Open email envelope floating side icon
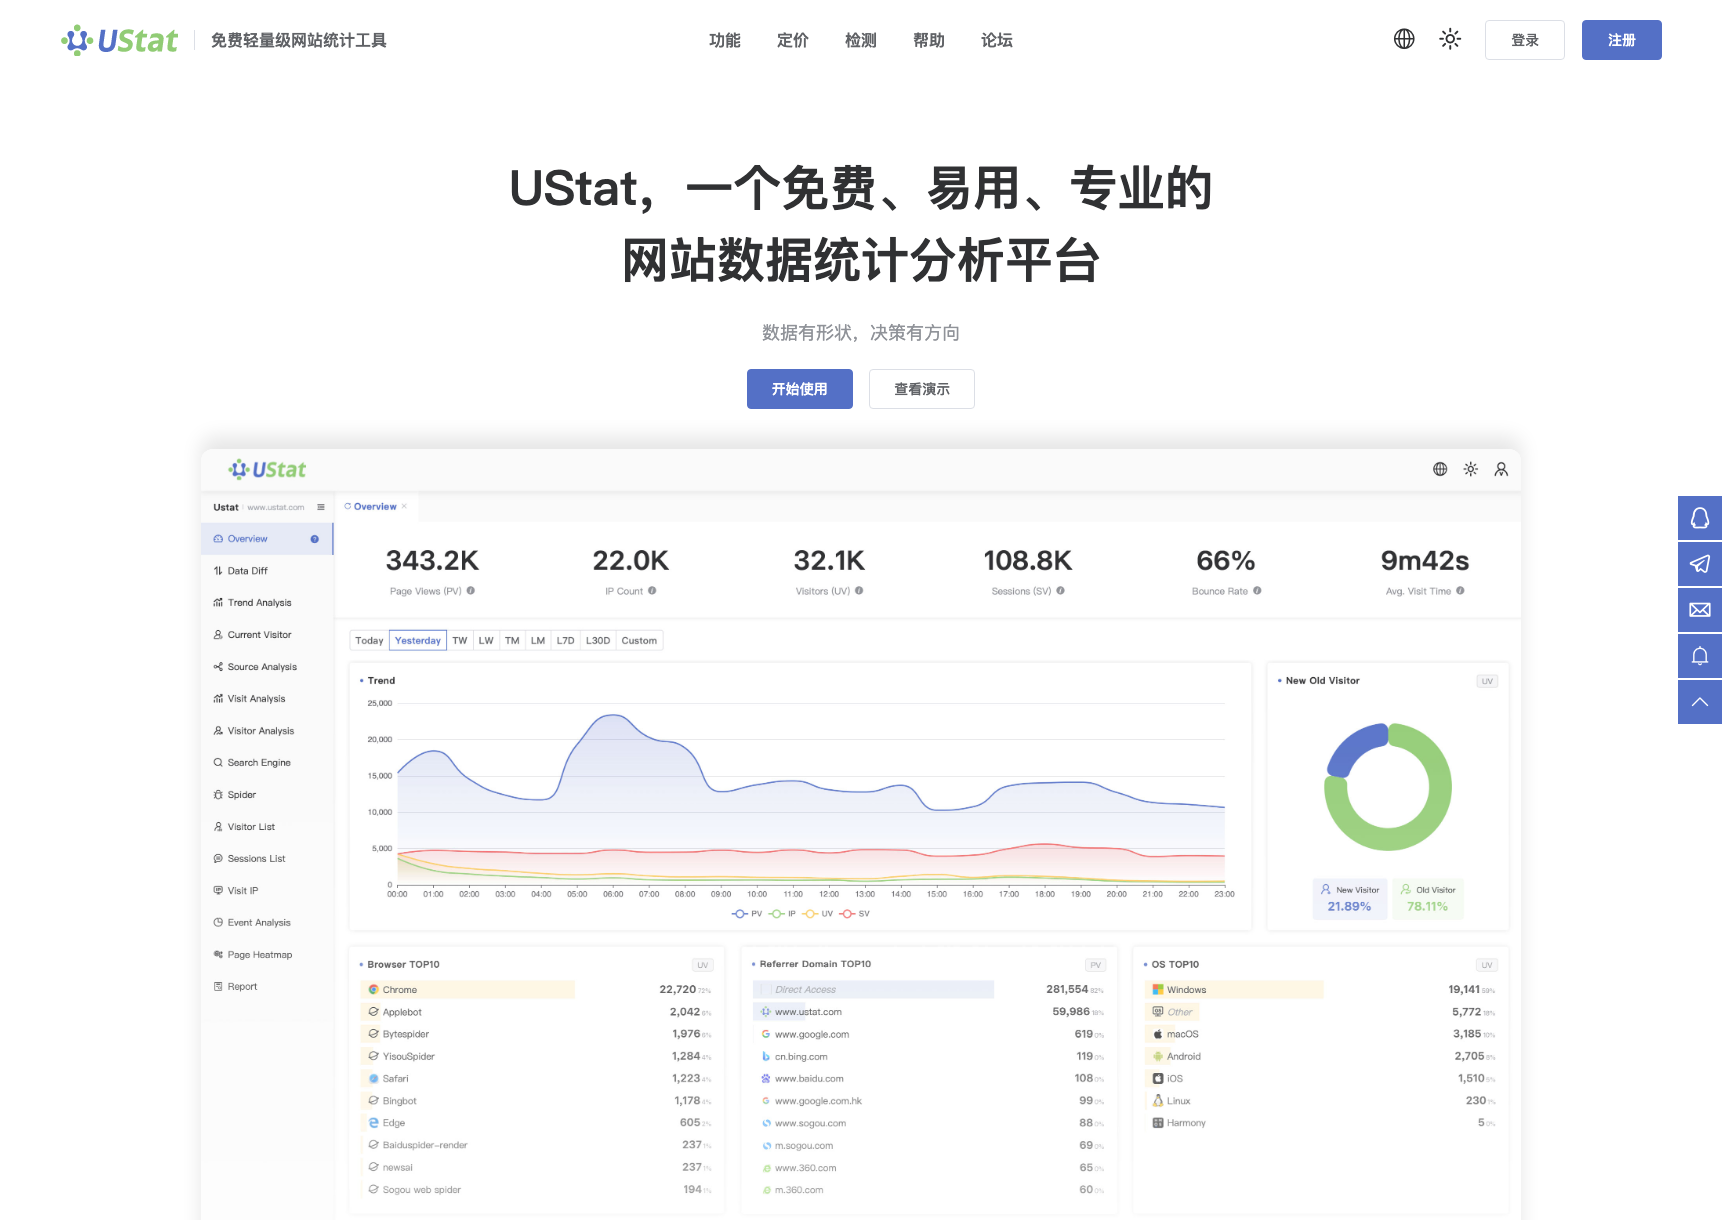 tap(1700, 610)
